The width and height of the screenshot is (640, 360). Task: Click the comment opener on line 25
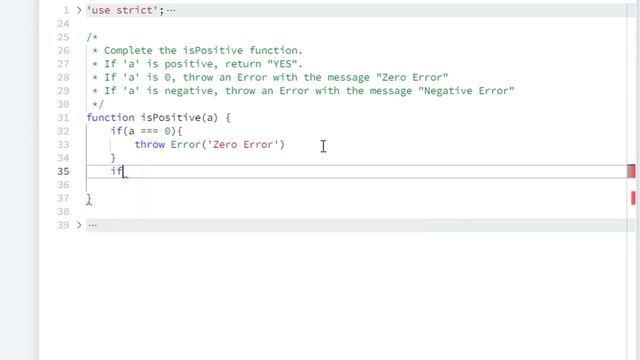(92, 37)
